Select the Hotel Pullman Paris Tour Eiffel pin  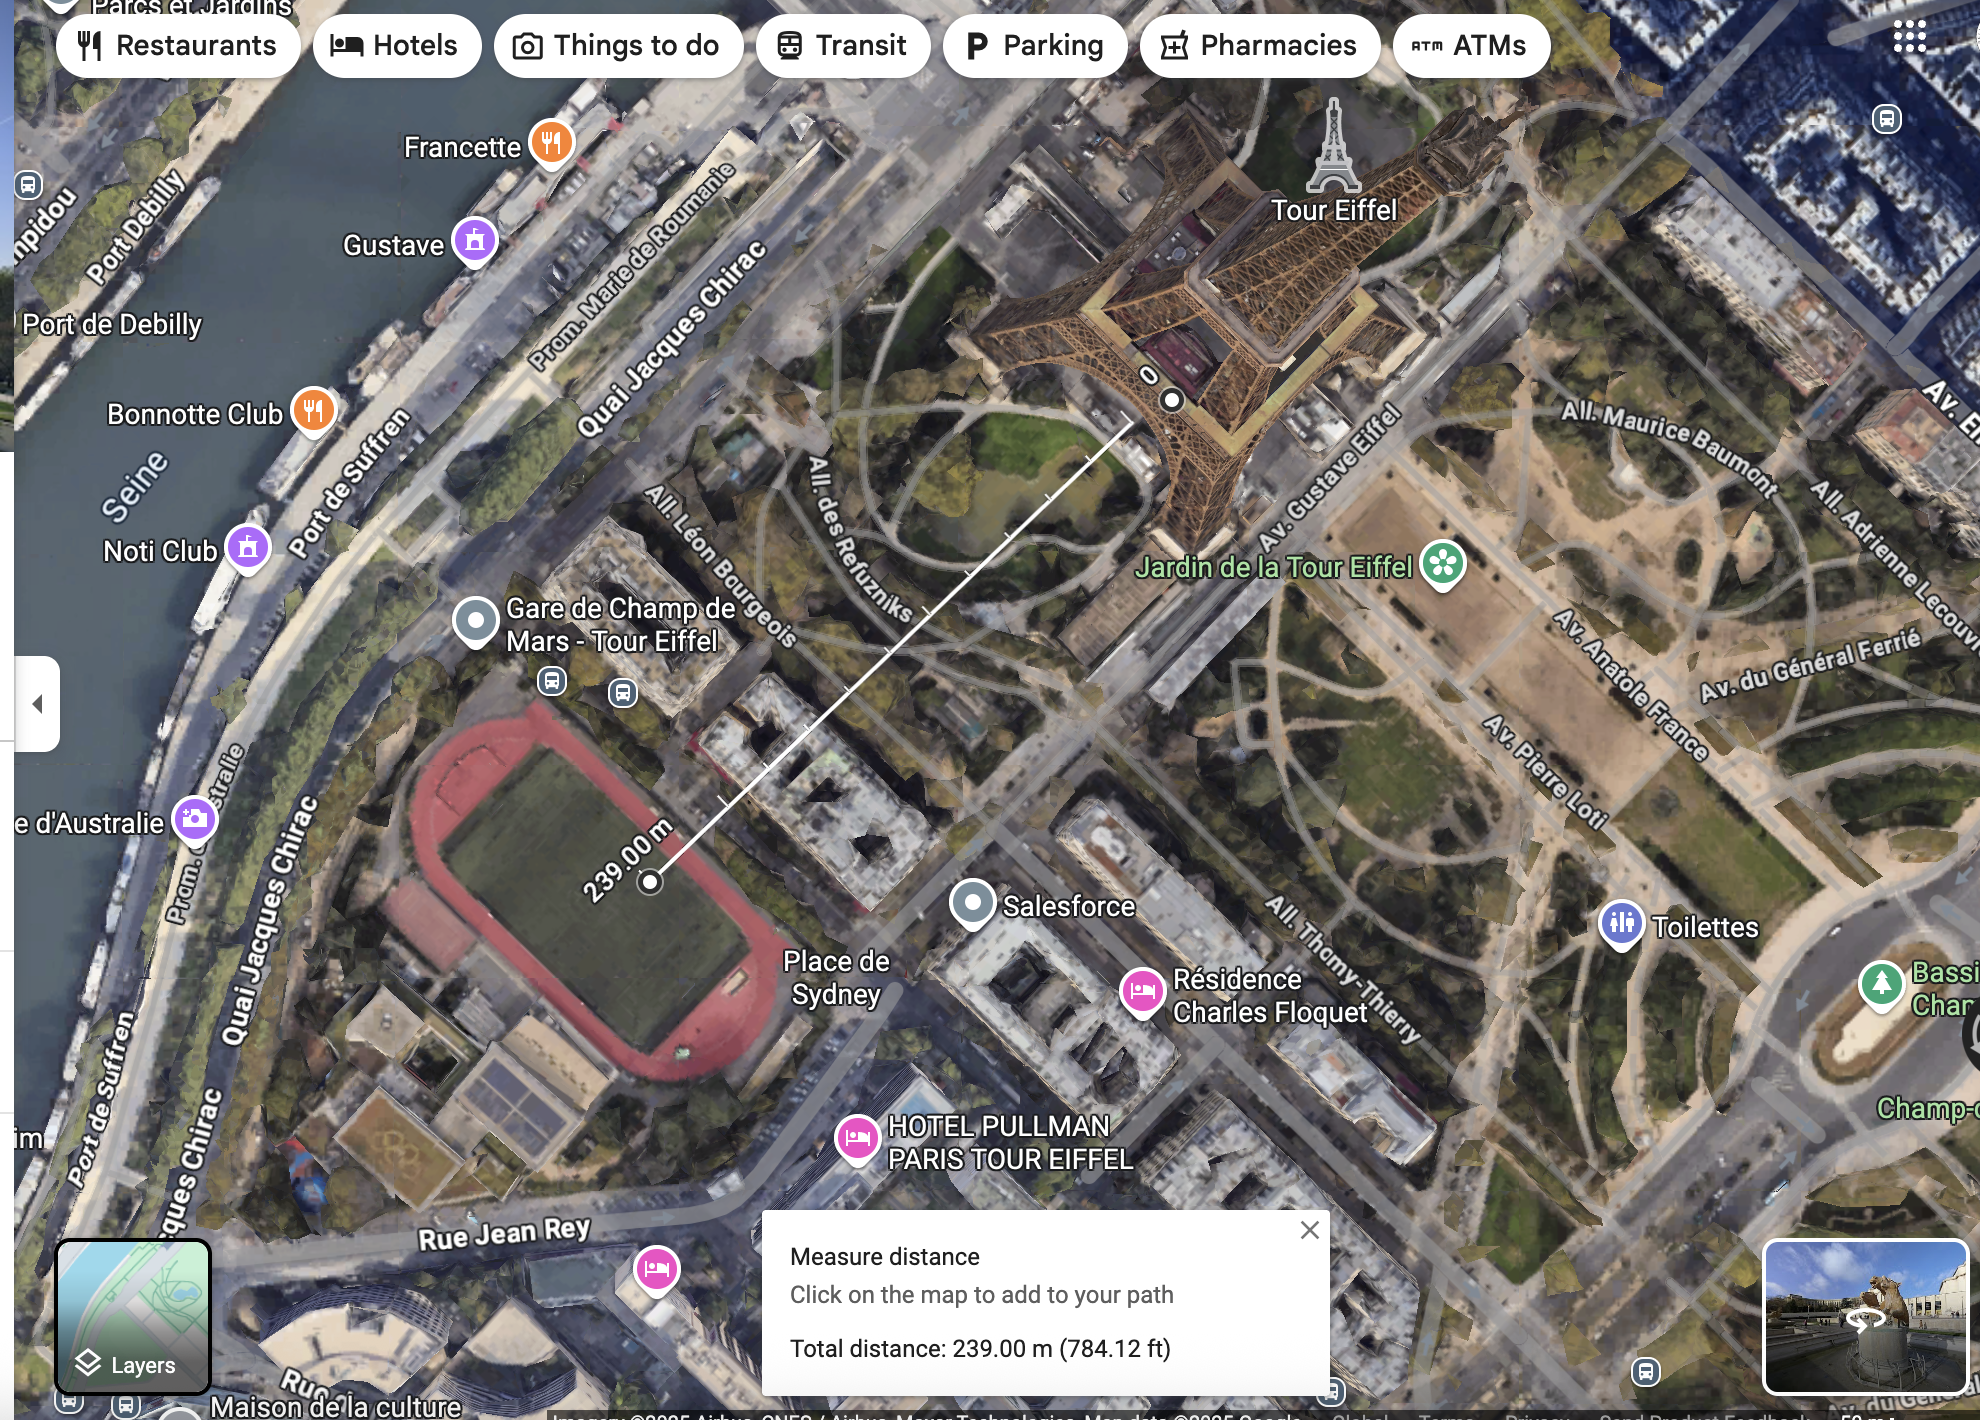point(857,1138)
